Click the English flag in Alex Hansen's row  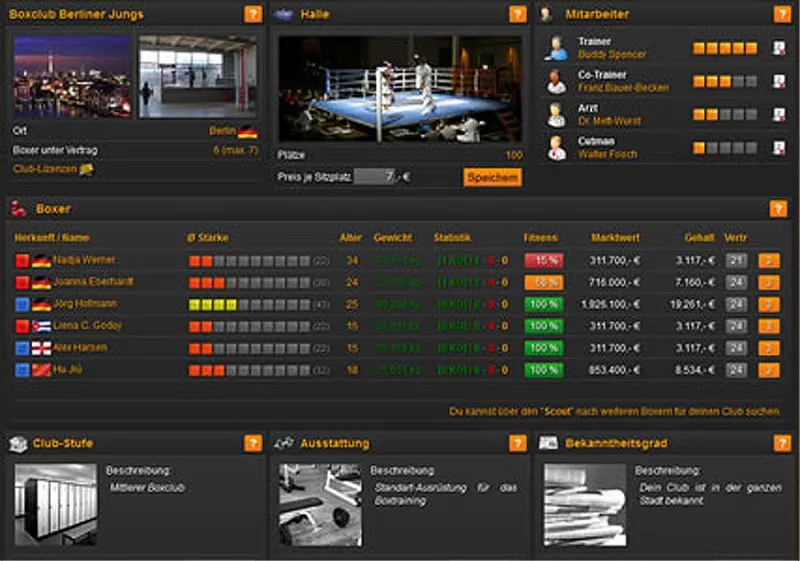click(41, 348)
